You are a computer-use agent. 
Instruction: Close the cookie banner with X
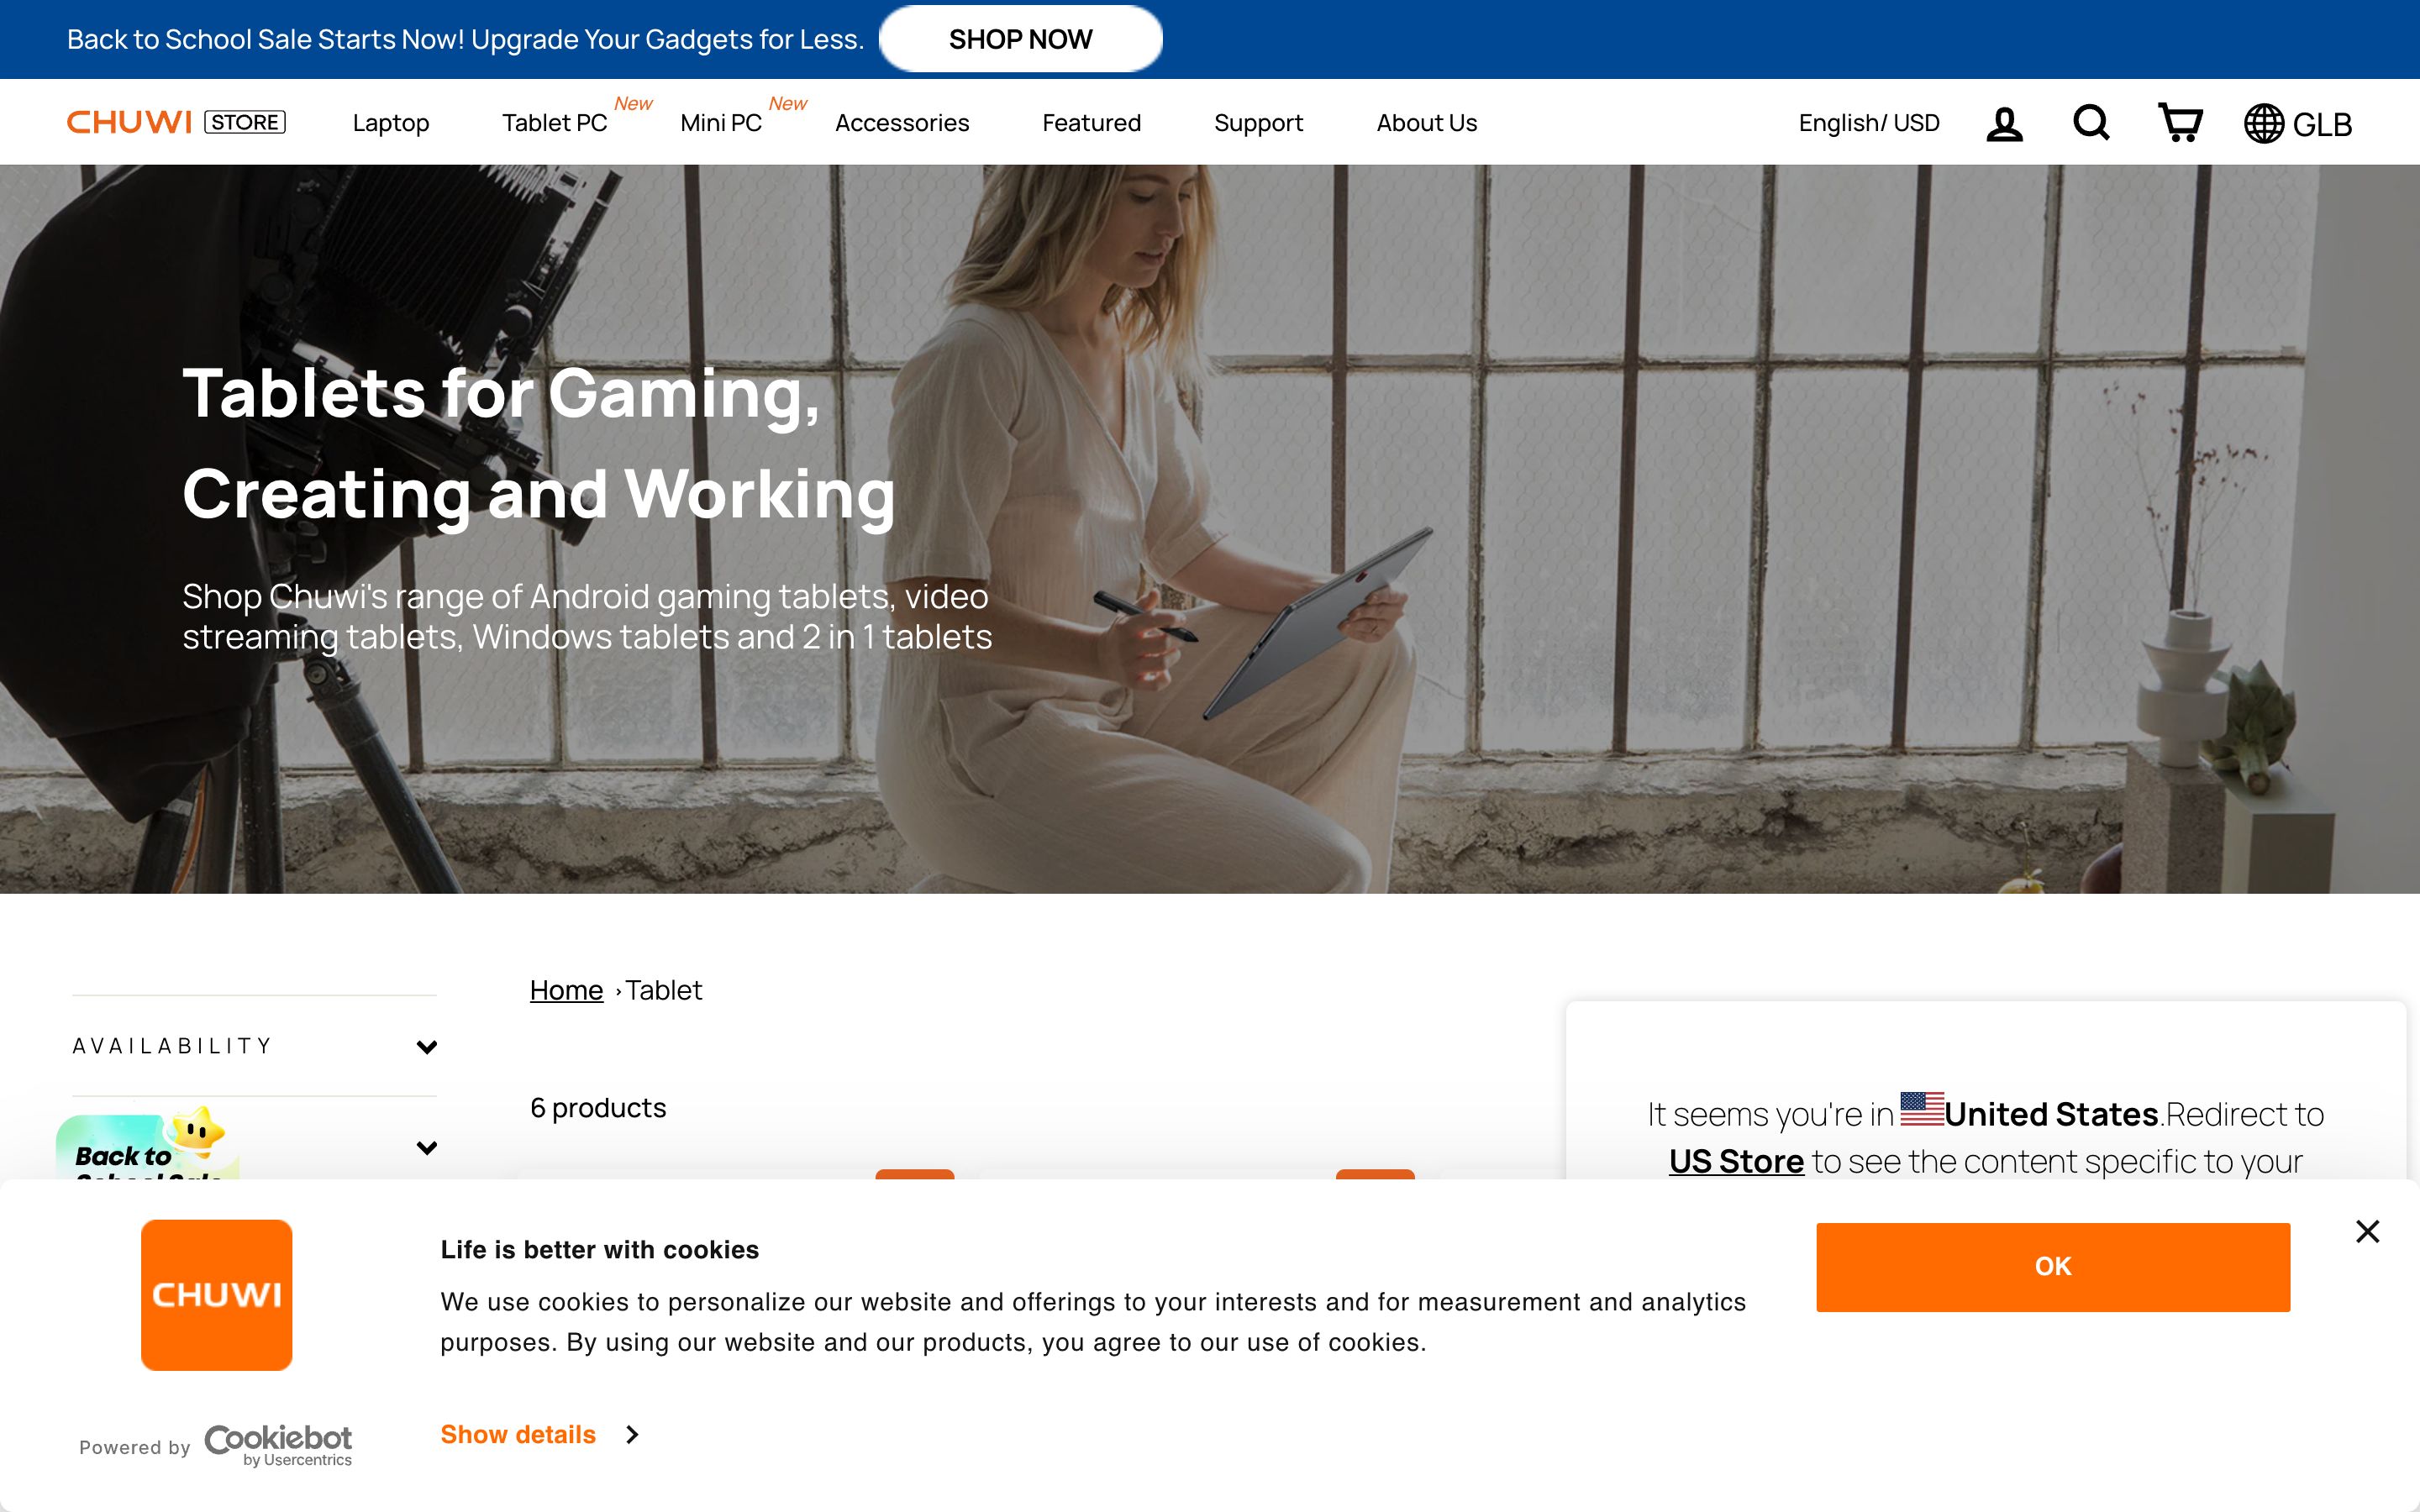(2367, 1231)
